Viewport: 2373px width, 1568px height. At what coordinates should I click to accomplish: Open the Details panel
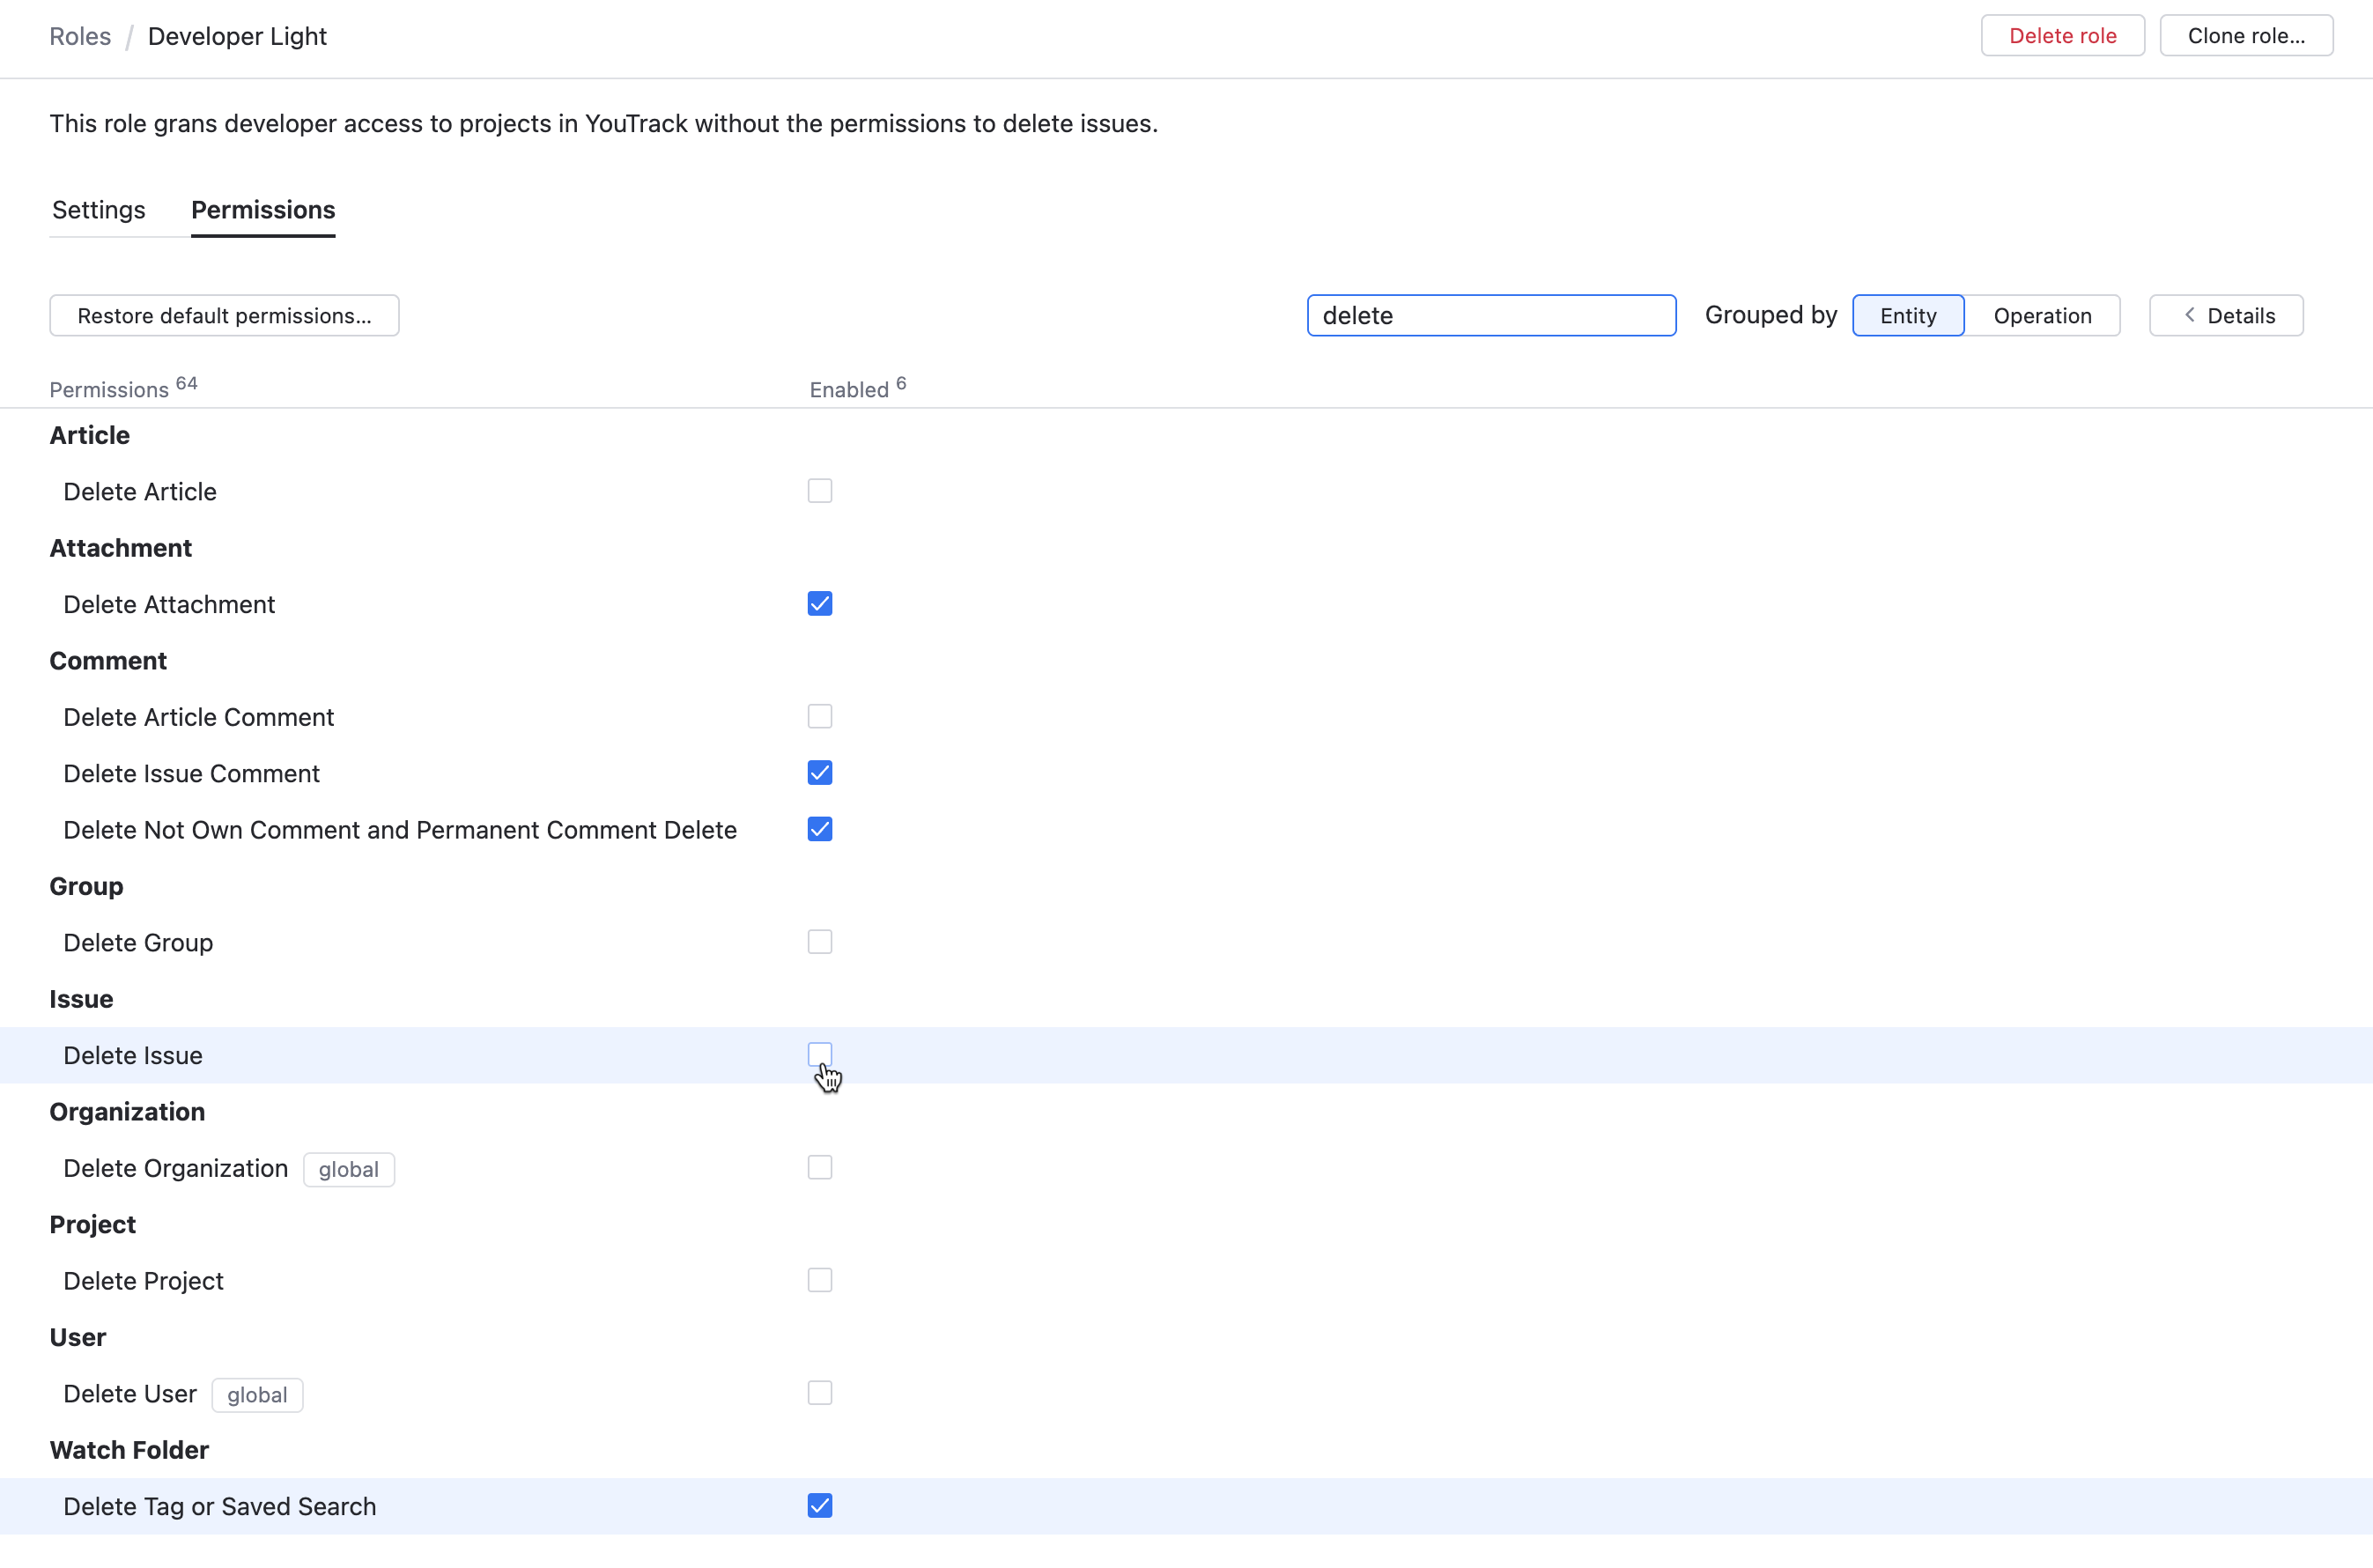[x=2225, y=315]
